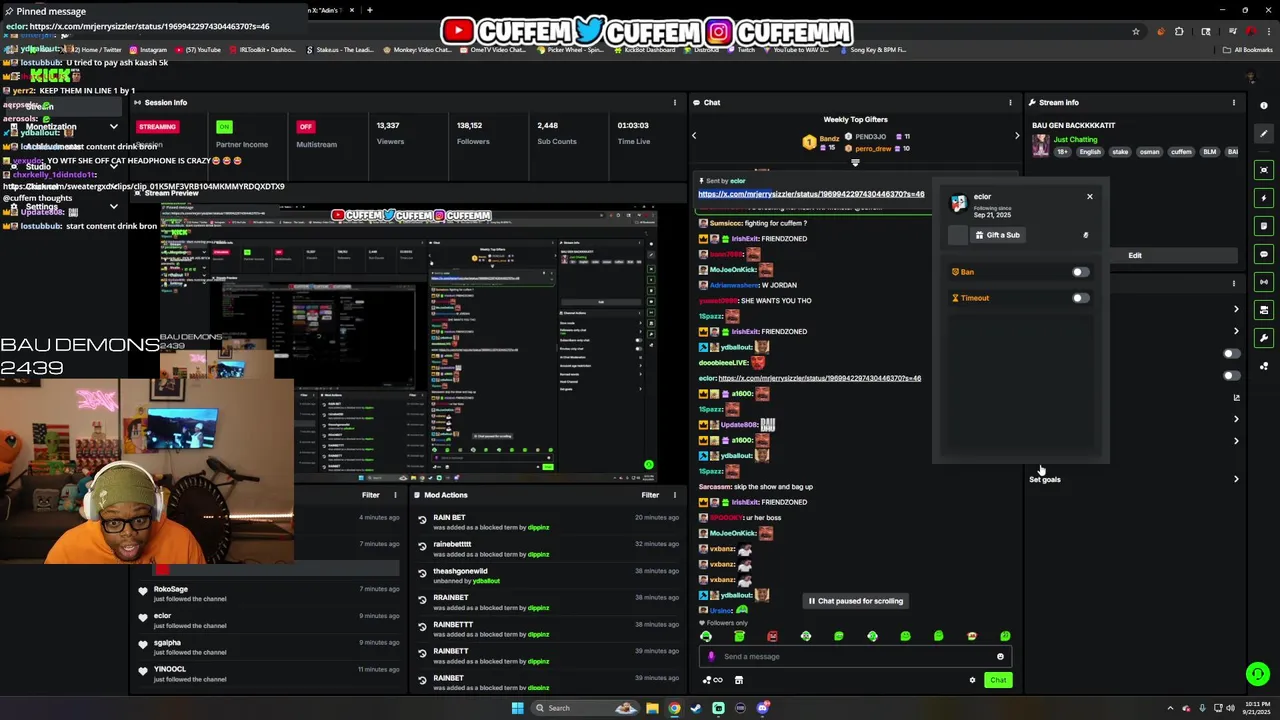Click the shop icon below message box
This screenshot has width=1280, height=720.
[739, 680]
